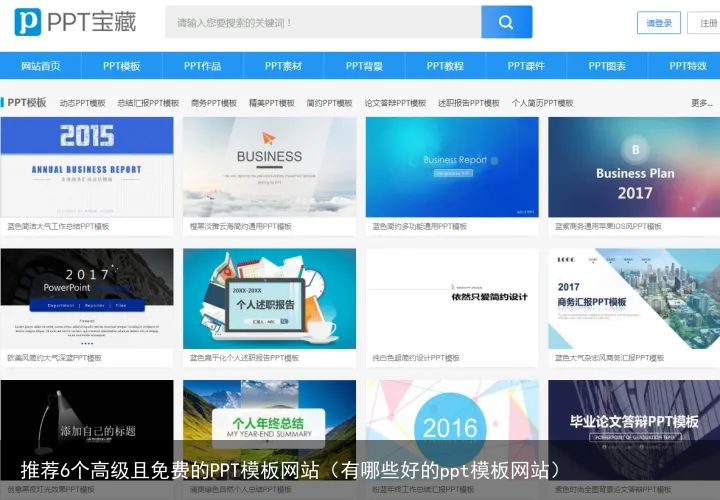Open the 2017 PowerPoint dark-blue thumbnail
Viewport: 720px width, 500px height.
(87, 298)
